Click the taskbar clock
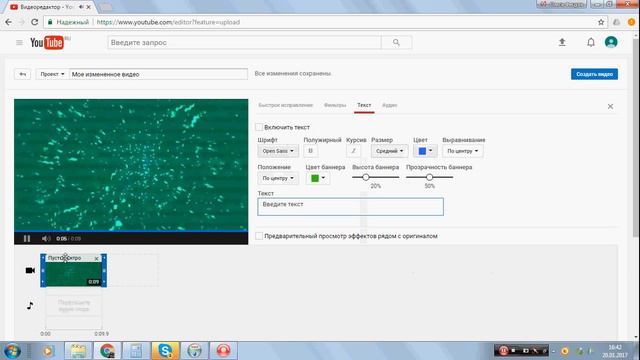 pyautogui.click(x=615, y=351)
